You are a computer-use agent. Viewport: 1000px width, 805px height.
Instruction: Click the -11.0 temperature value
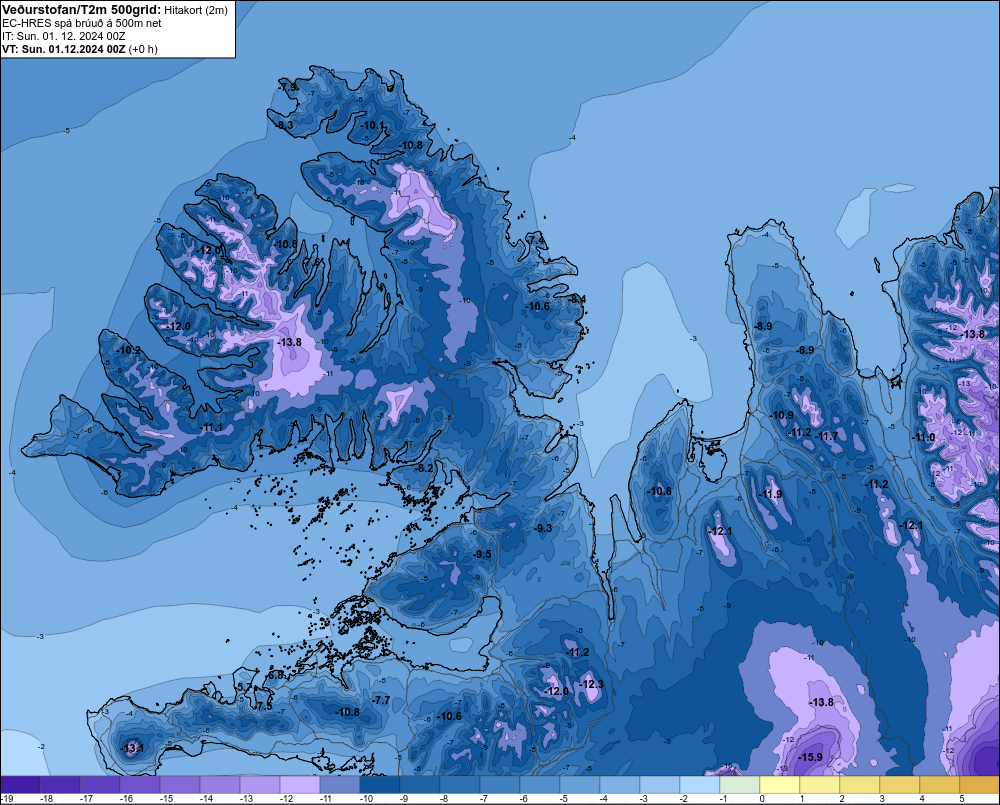(924, 437)
